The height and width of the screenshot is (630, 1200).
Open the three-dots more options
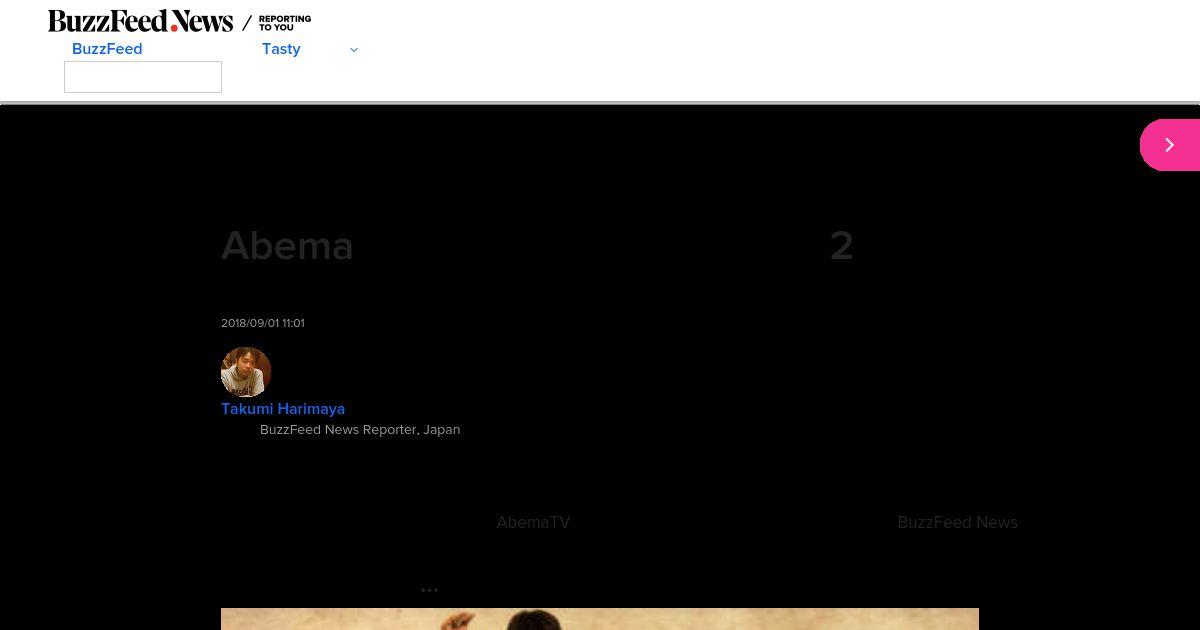[x=429, y=590]
